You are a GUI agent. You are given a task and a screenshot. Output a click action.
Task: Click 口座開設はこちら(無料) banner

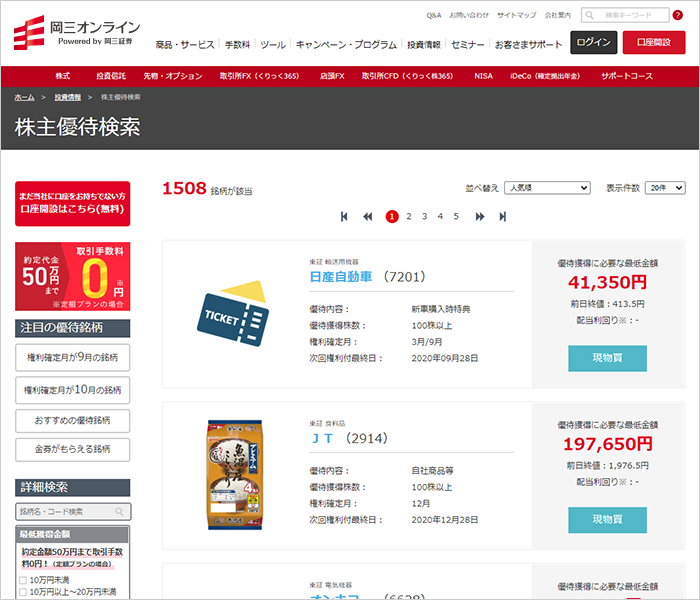pyautogui.click(x=73, y=204)
